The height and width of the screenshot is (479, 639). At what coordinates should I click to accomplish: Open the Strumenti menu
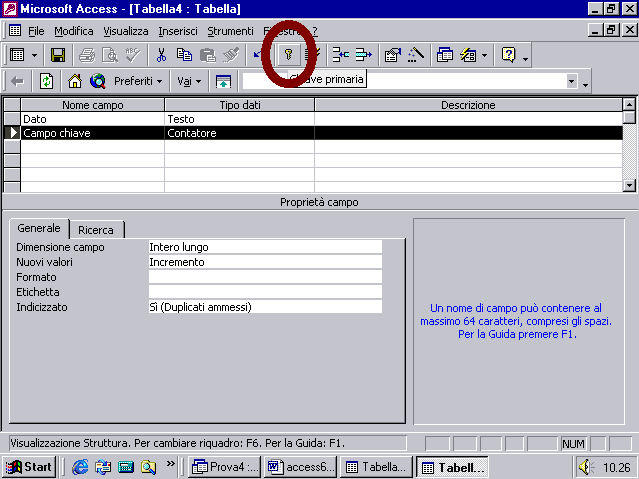[230, 31]
